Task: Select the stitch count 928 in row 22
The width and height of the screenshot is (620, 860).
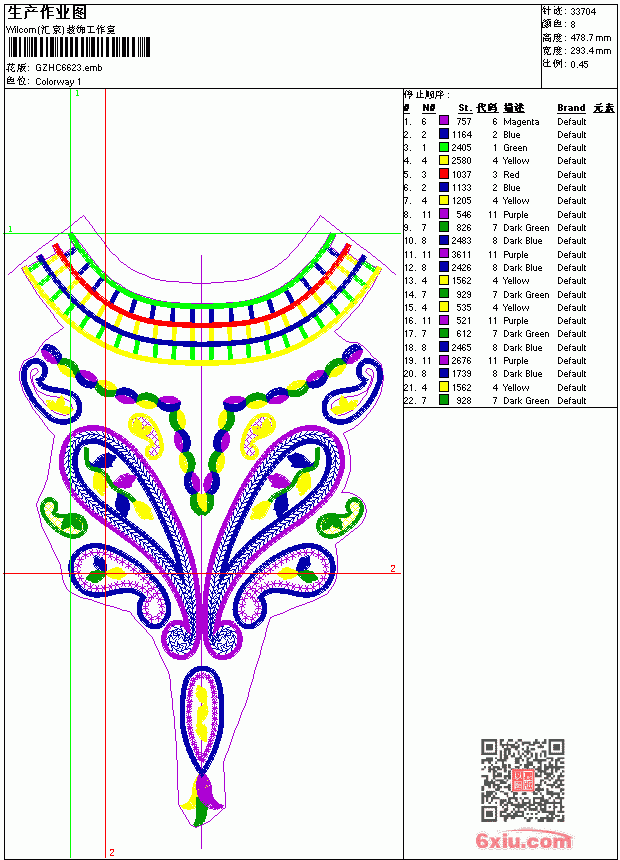Action: point(464,401)
